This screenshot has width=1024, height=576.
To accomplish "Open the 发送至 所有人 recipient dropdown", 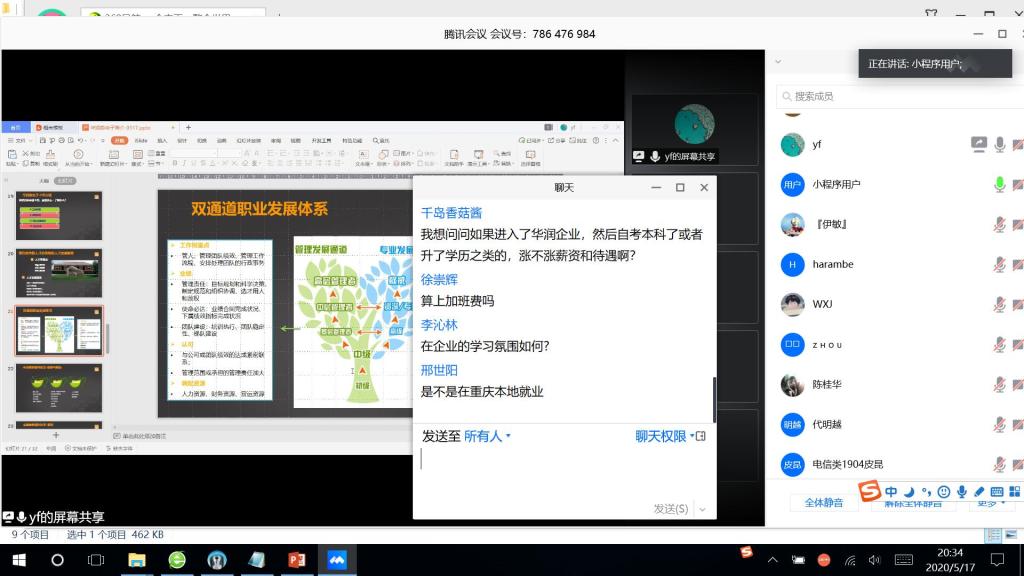I will [487, 436].
